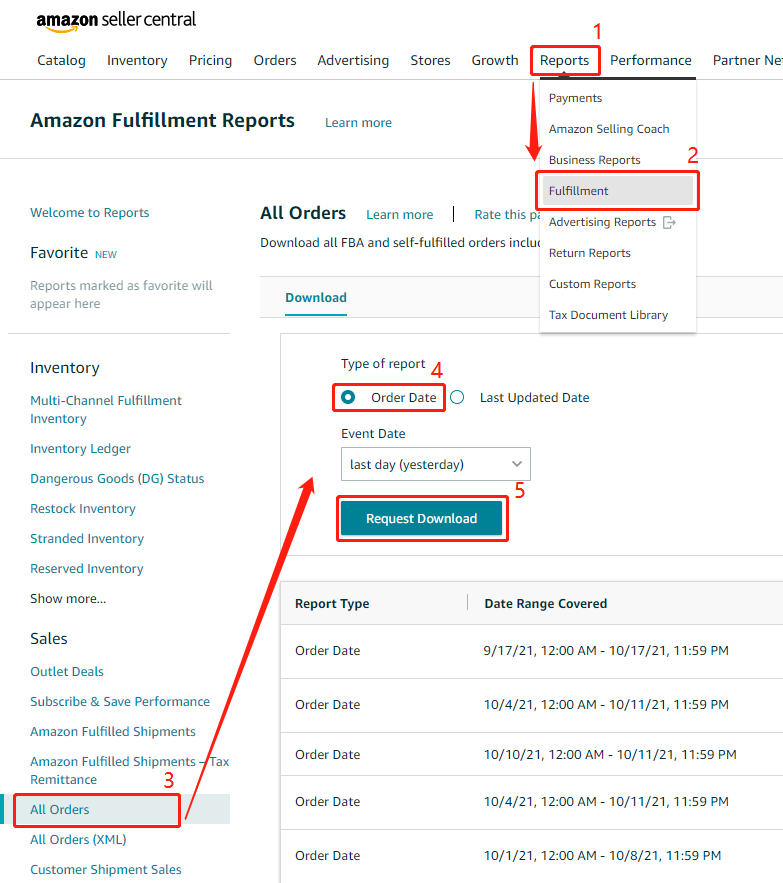
Task: Expand Inventory list with Show more...
Action: tap(68, 599)
